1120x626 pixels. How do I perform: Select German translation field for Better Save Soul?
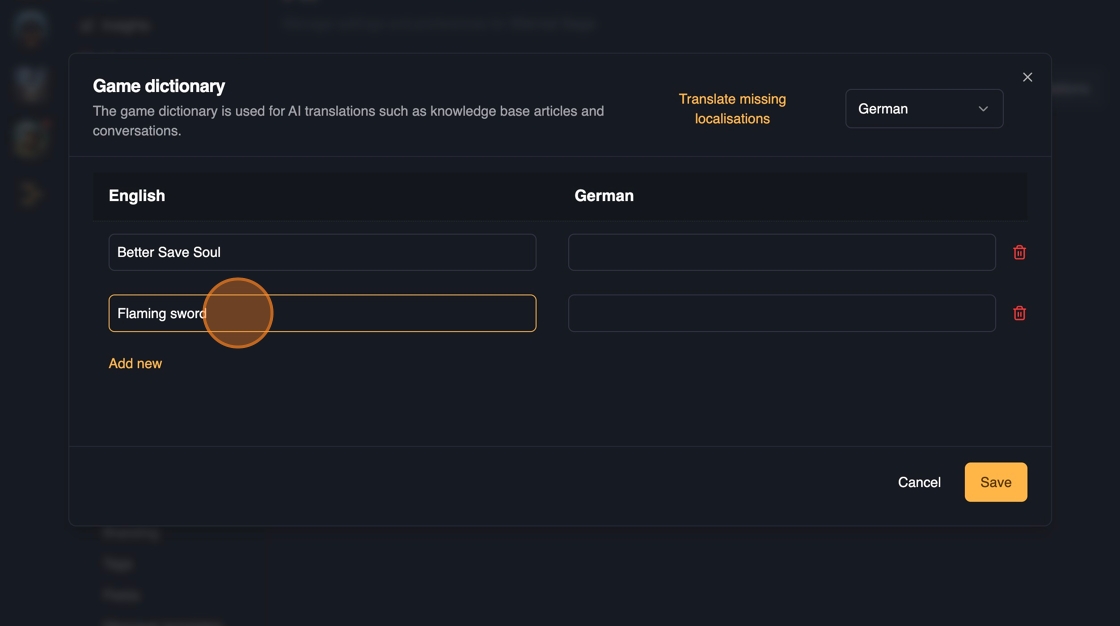tap(781, 252)
